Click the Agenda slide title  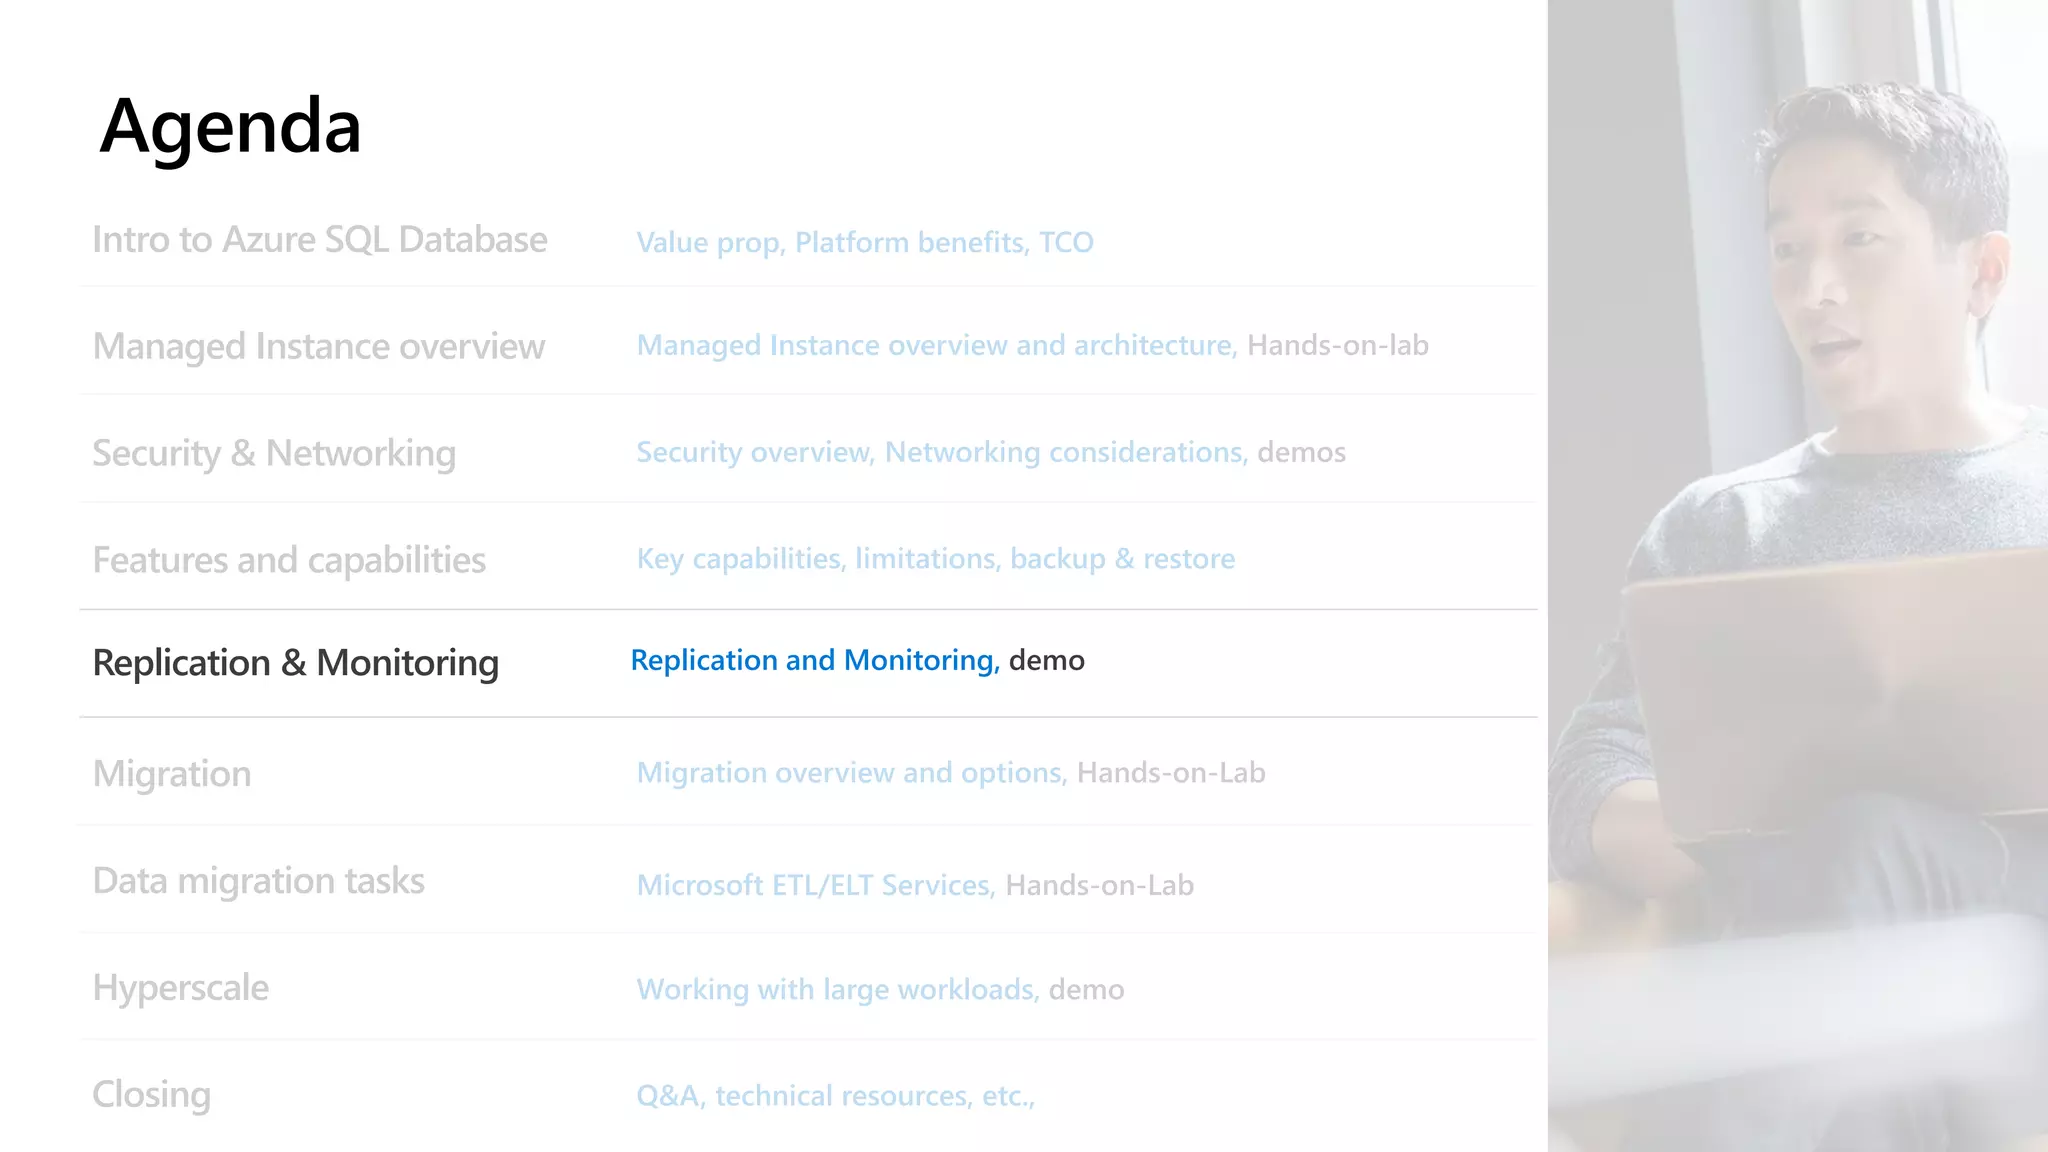[x=230, y=129]
